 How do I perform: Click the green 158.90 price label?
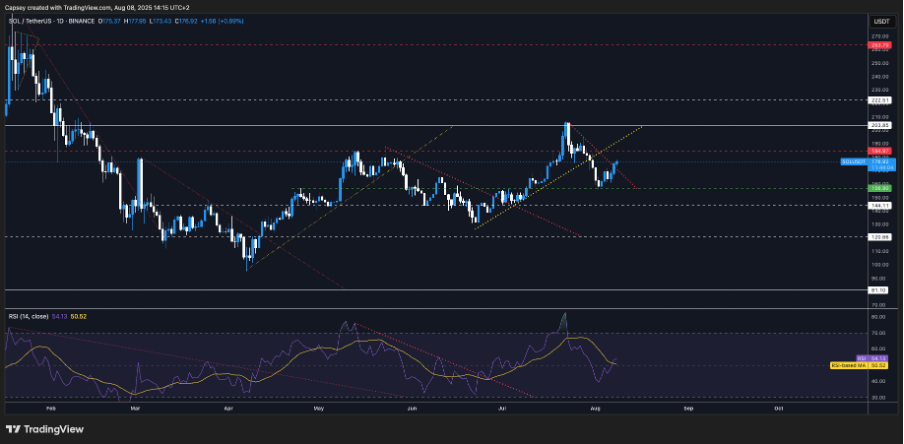point(880,188)
